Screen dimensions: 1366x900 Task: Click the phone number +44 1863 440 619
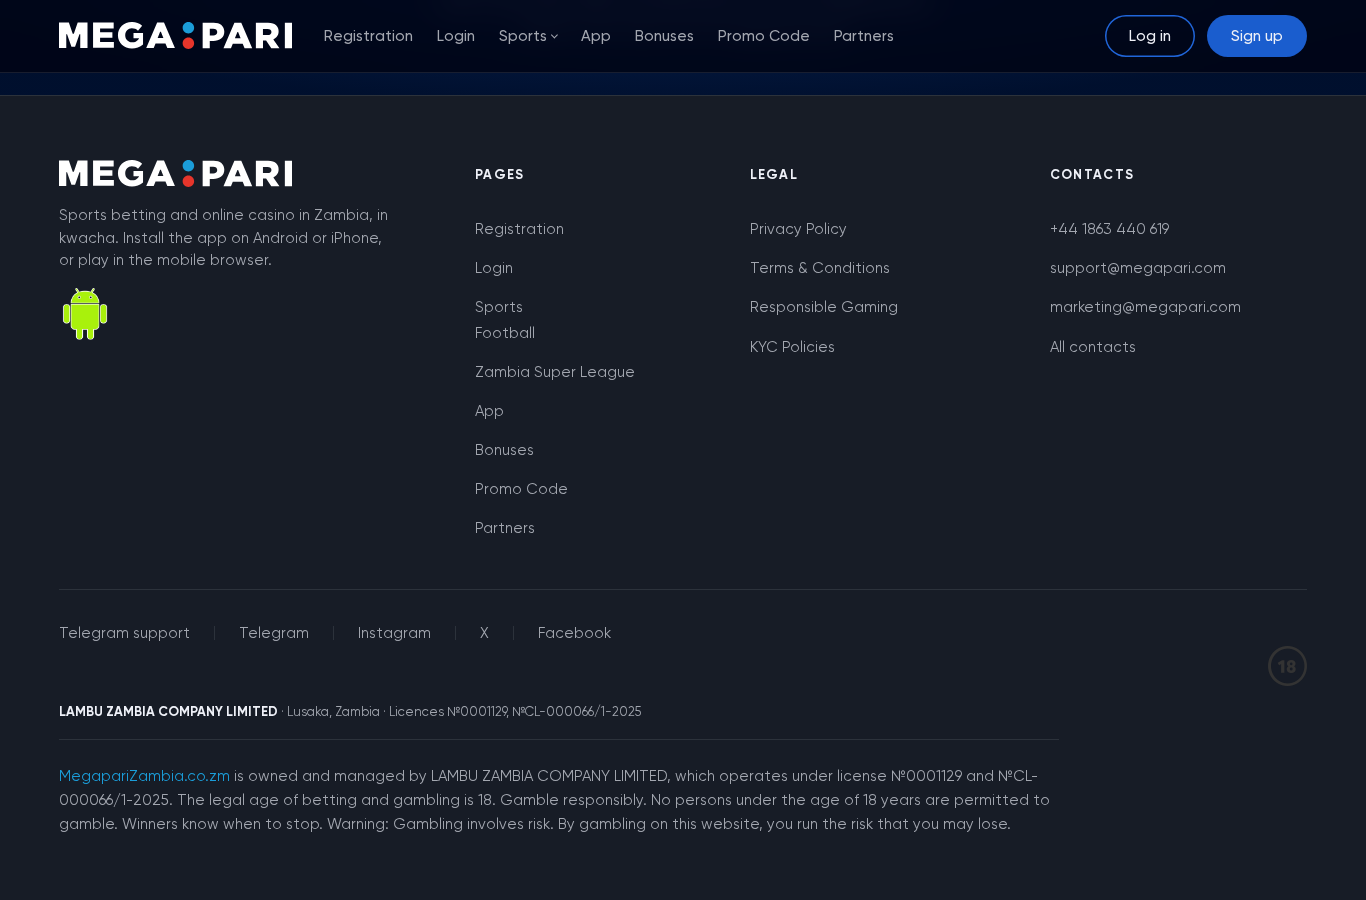point(1110,229)
